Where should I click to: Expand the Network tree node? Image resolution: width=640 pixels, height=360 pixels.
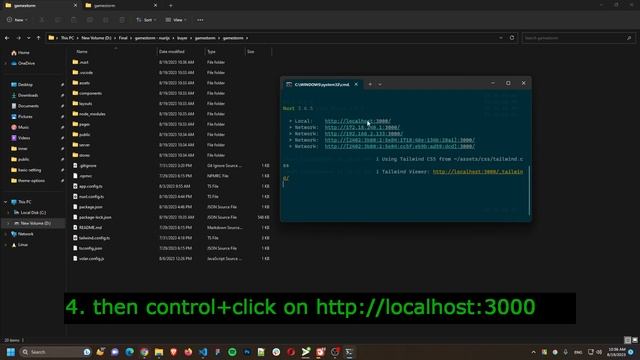5,234
